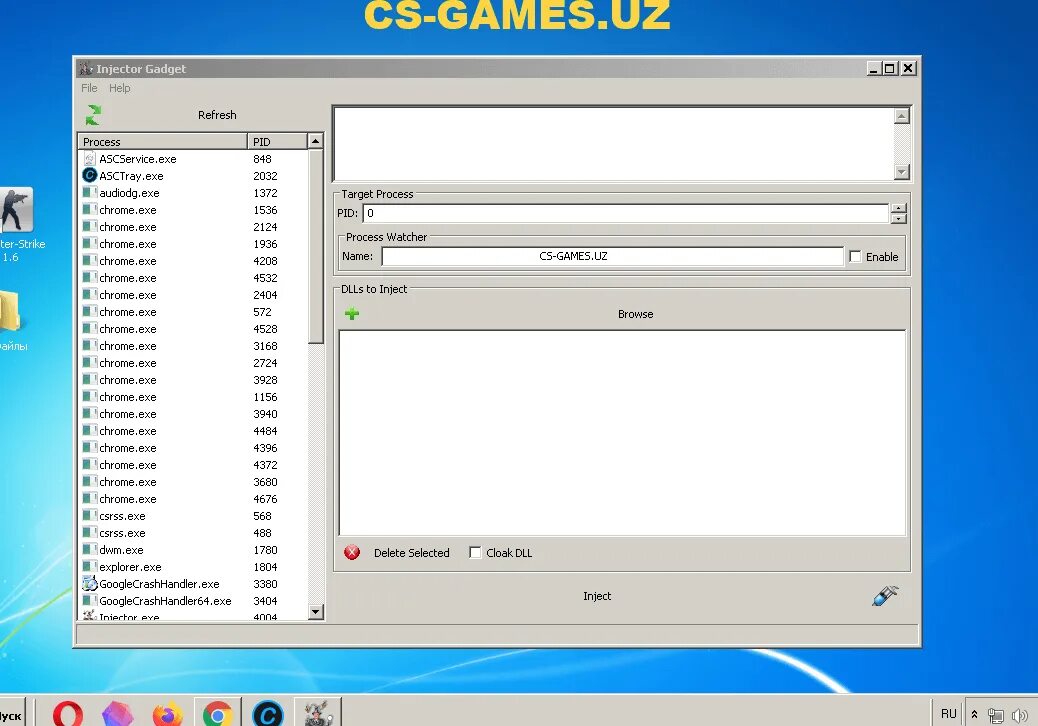
Task: Select csrss.exe with PID 488
Action: coord(193,533)
